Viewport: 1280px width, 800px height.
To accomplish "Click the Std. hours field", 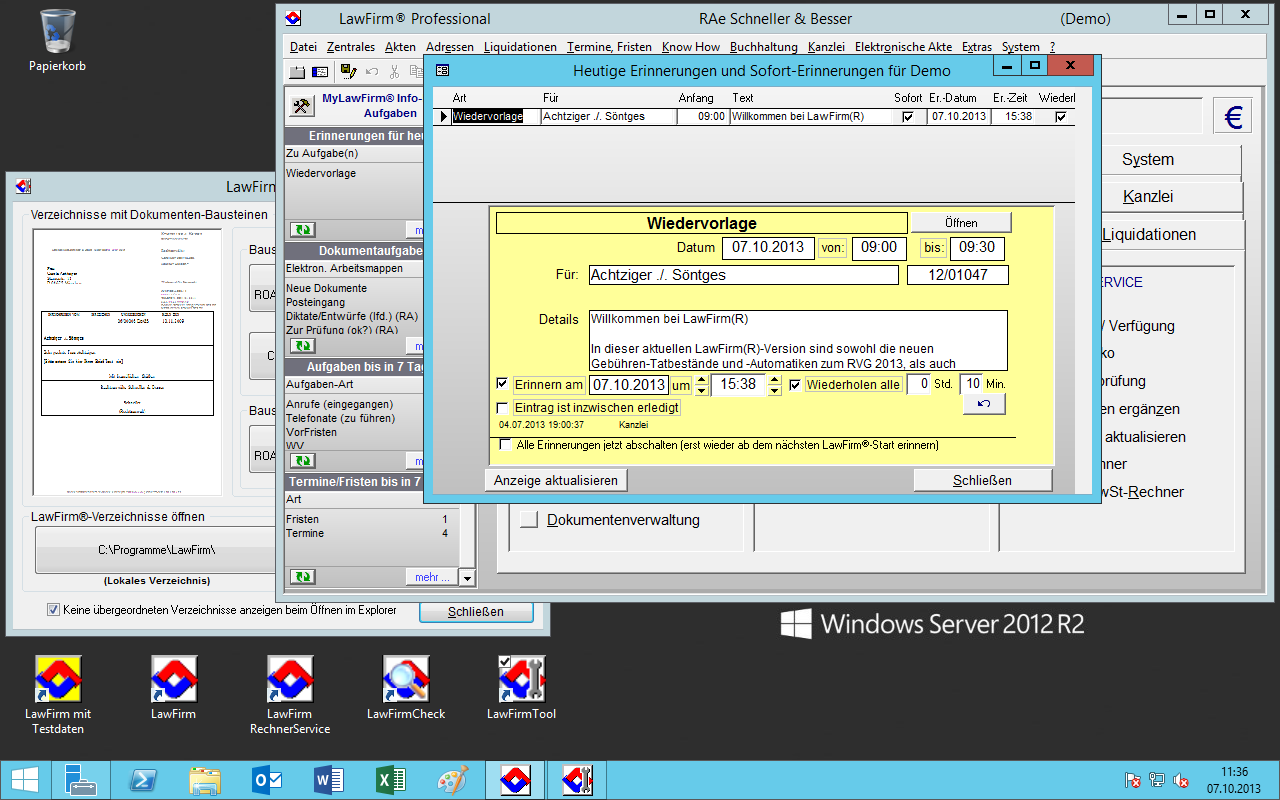I will tap(919, 384).
